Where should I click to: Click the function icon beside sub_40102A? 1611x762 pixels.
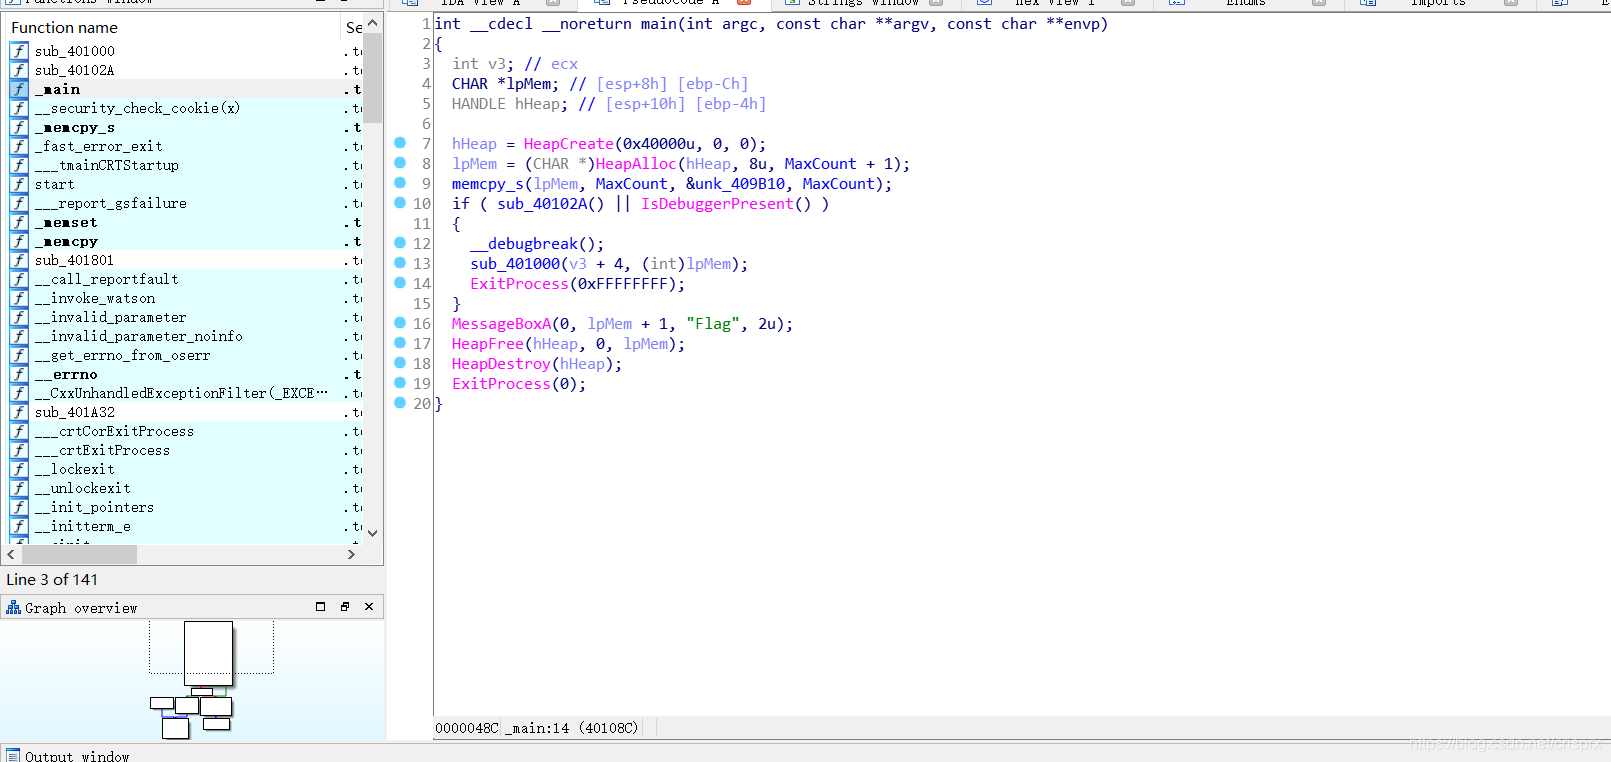click(19, 70)
